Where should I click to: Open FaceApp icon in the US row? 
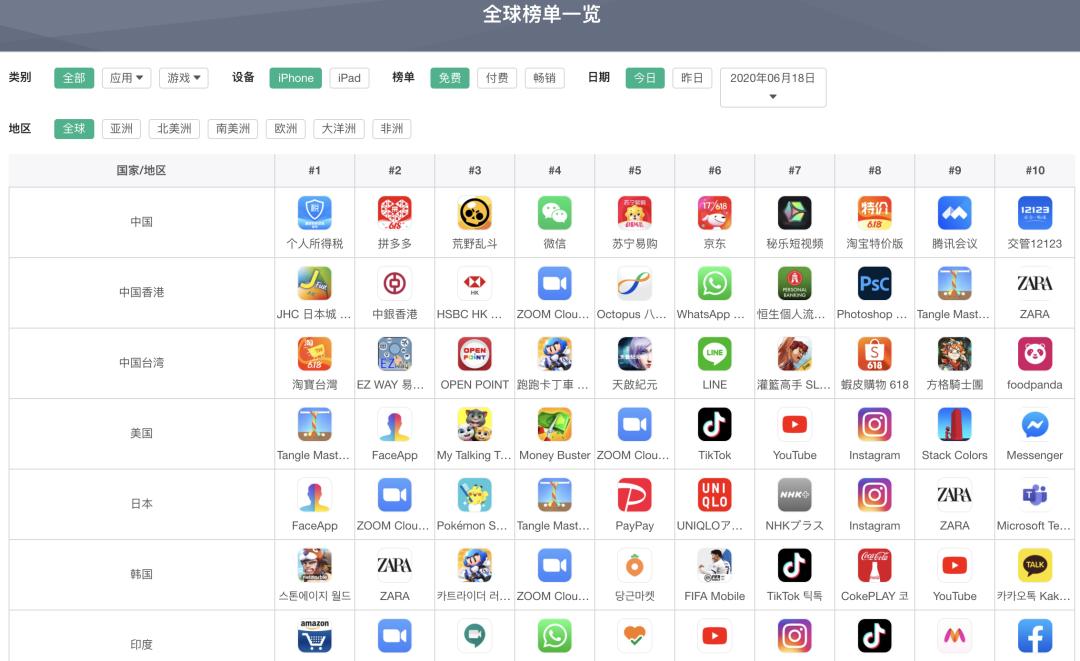[395, 424]
